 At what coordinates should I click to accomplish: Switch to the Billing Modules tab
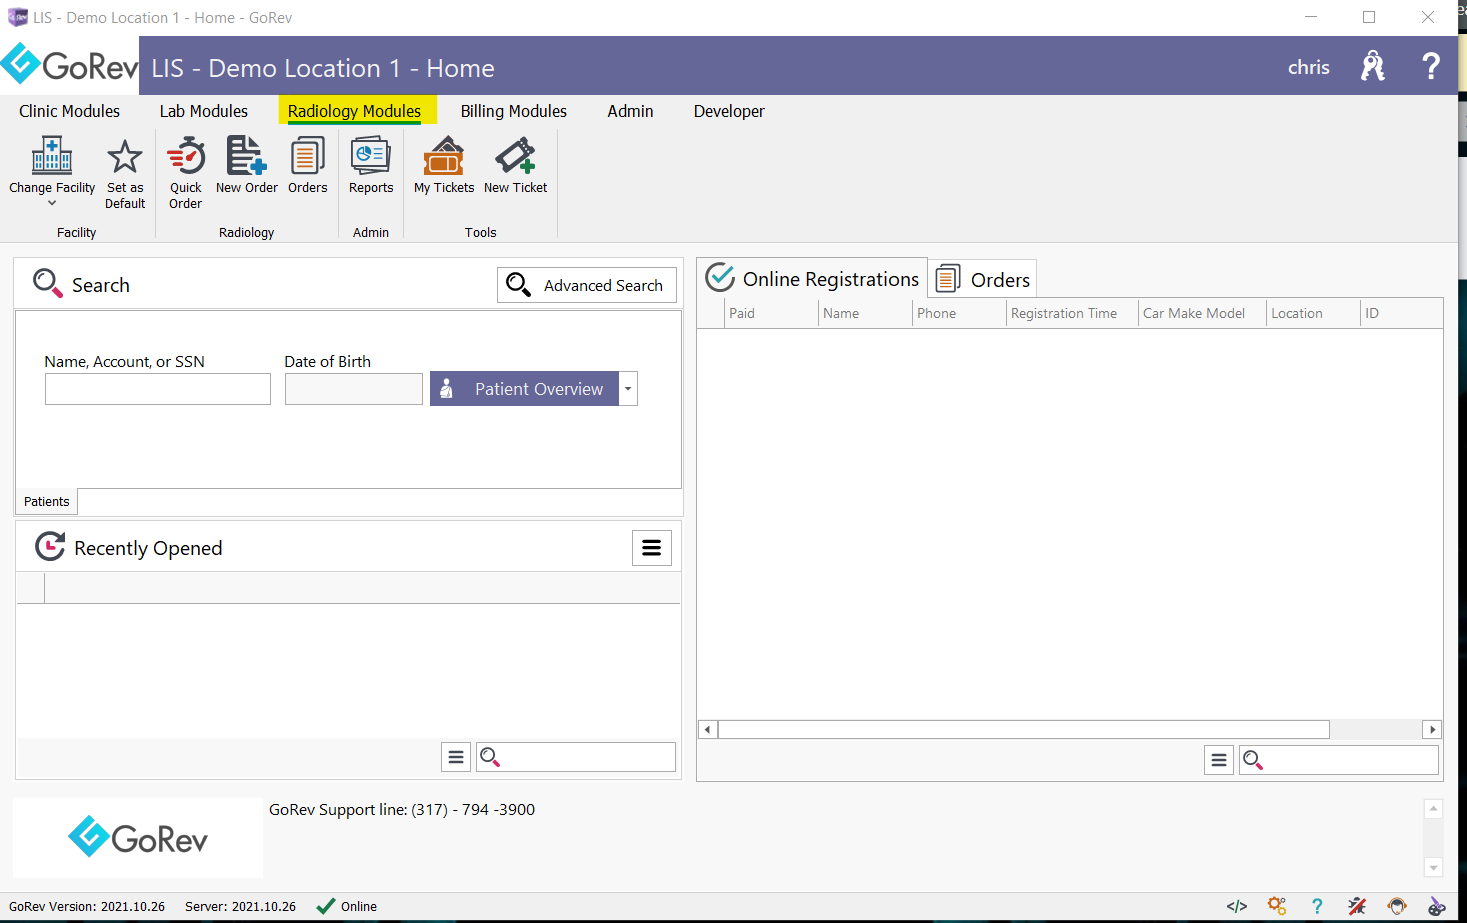(x=513, y=111)
